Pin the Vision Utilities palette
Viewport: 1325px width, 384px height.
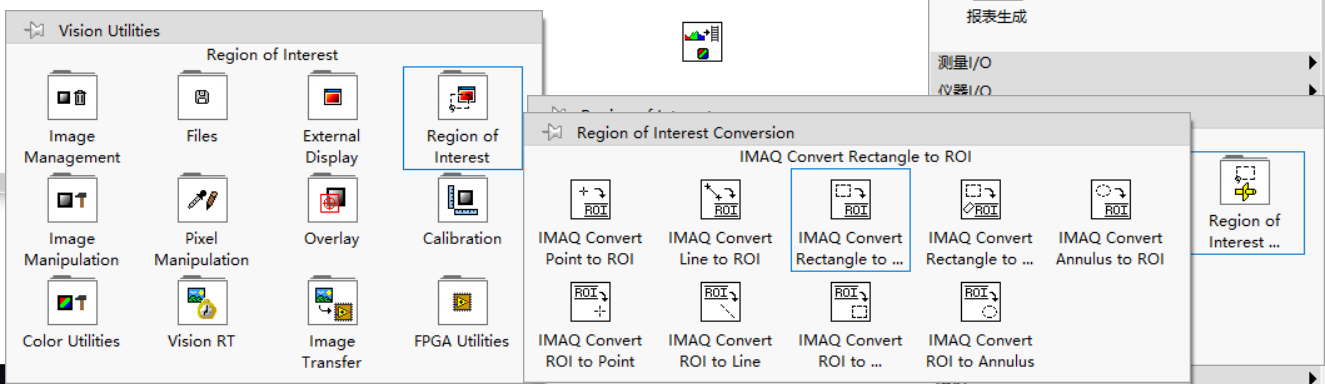(34, 30)
